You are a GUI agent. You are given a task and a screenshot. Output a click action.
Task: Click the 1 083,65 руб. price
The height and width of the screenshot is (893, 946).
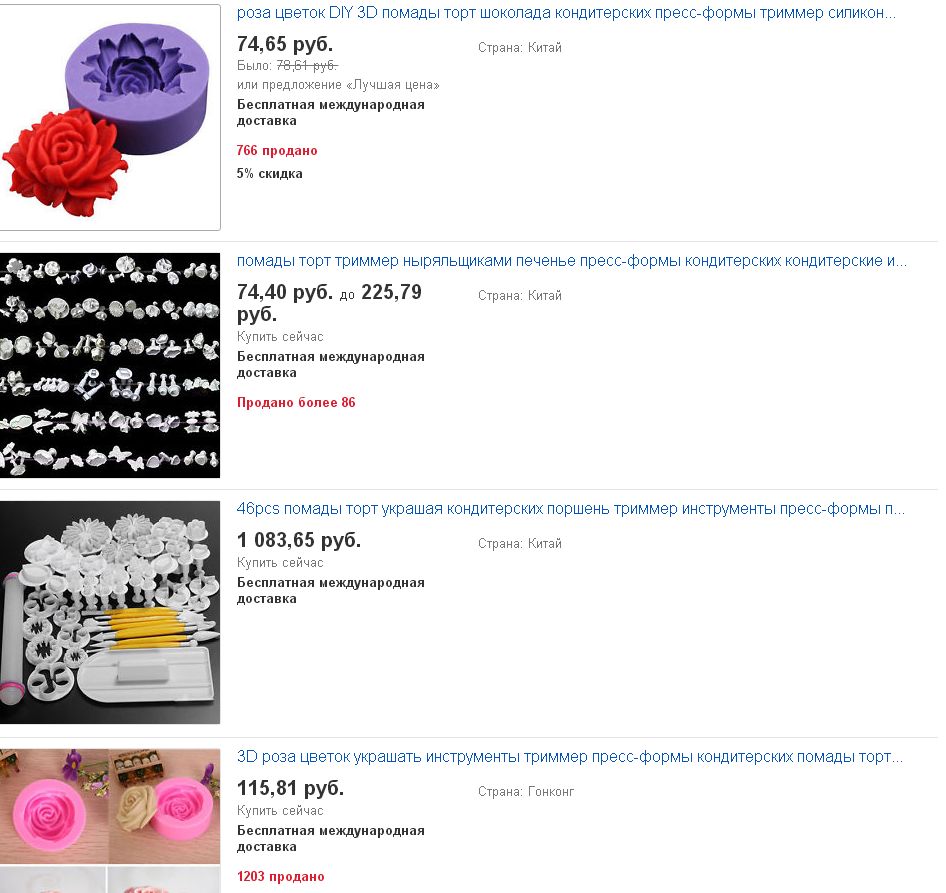pyautogui.click(x=299, y=540)
